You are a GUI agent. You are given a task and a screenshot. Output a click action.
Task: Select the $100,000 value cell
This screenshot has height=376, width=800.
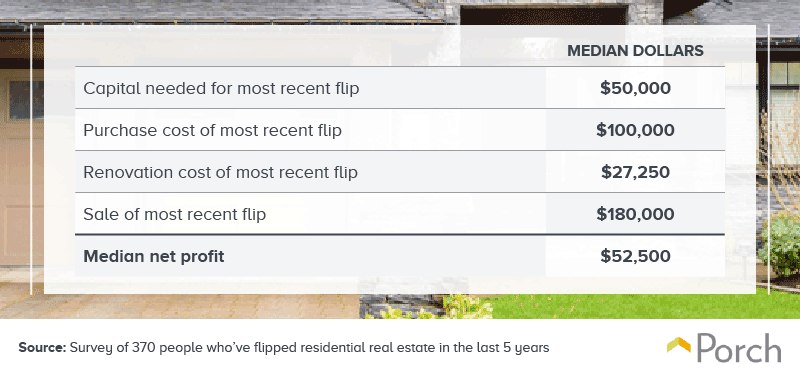pos(635,130)
